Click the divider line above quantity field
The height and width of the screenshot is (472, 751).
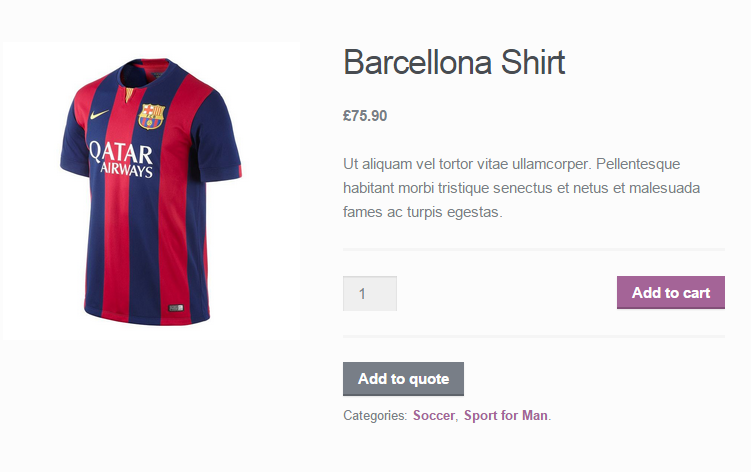[x=533, y=249]
